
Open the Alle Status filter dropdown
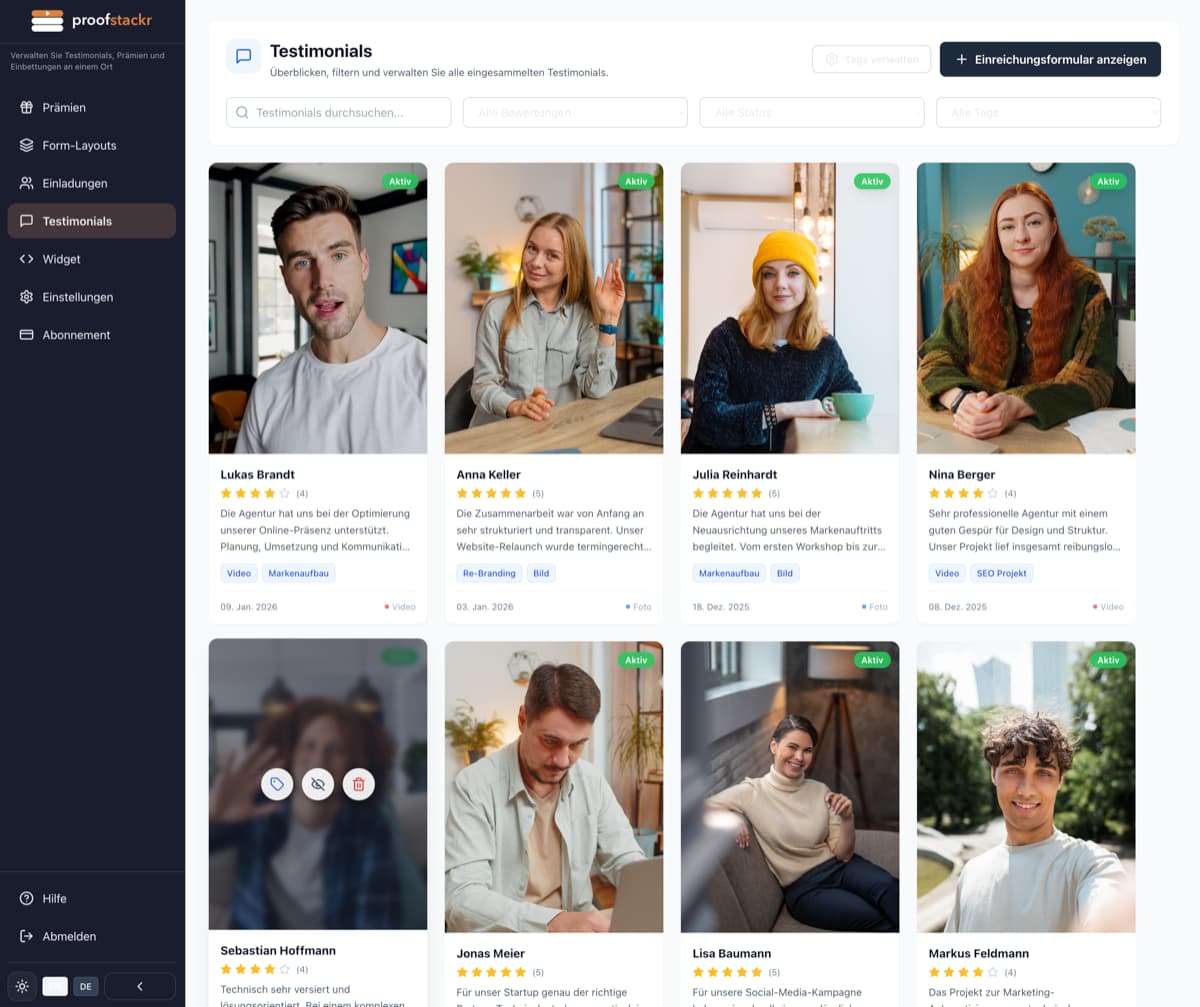[x=812, y=112]
